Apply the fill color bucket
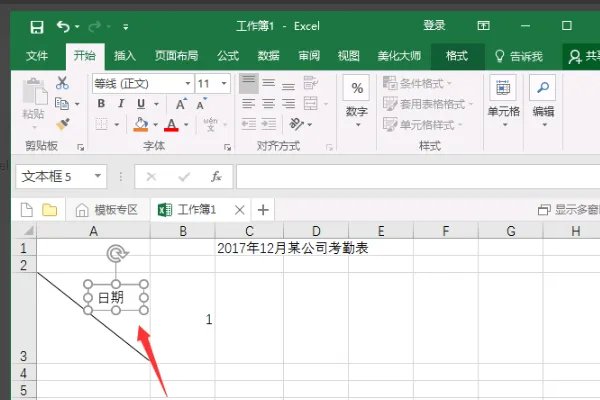Image resolution: width=600 pixels, height=400 pixels. [141, 124]
